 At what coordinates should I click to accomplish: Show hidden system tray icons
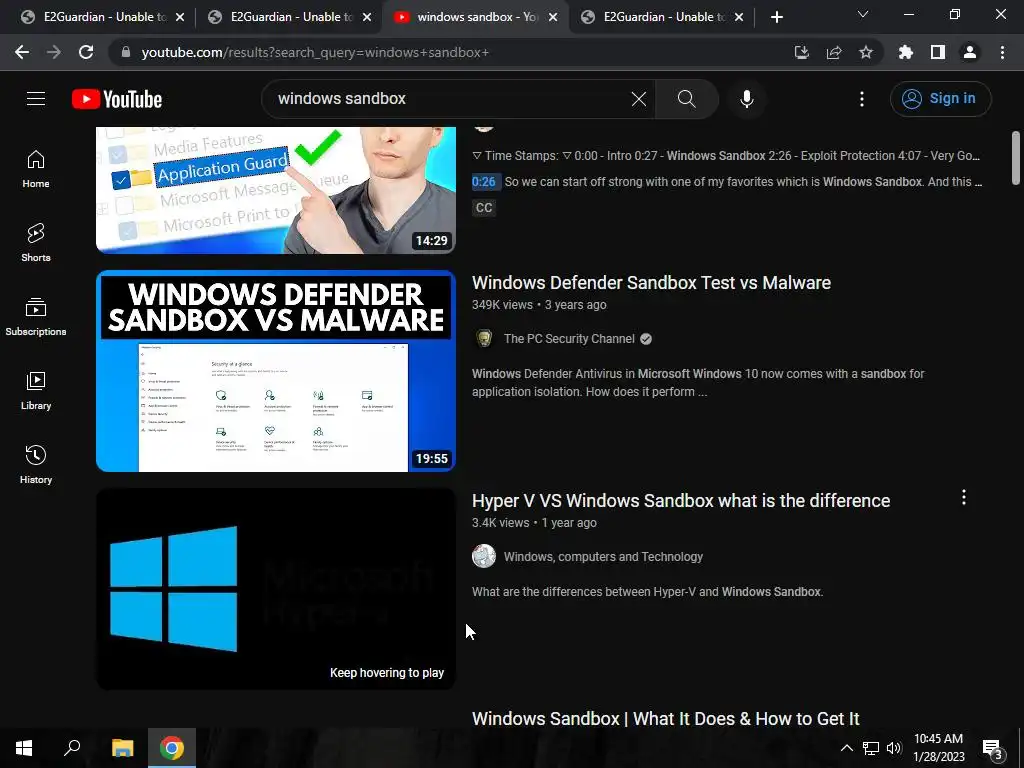coord(846,748)
